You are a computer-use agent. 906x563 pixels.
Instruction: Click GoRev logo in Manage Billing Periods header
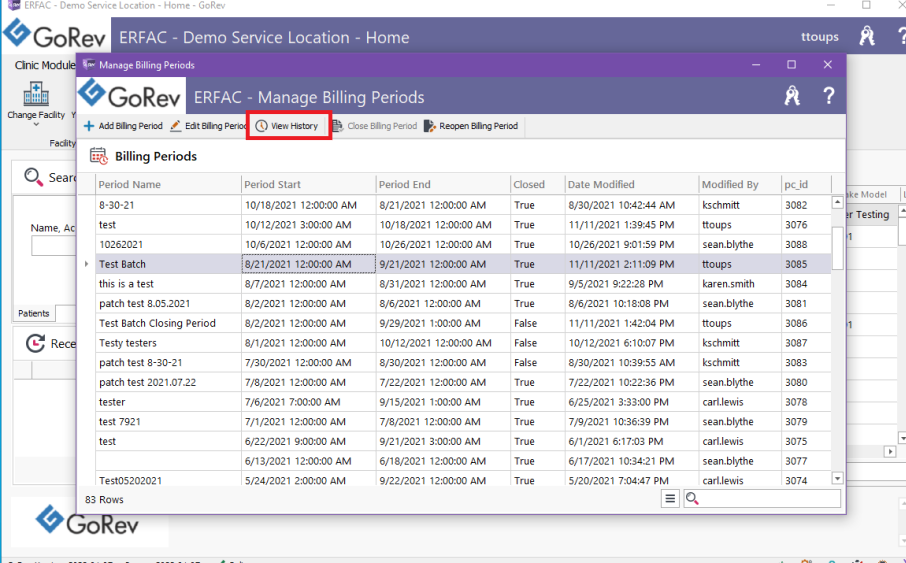pos(131,95)
